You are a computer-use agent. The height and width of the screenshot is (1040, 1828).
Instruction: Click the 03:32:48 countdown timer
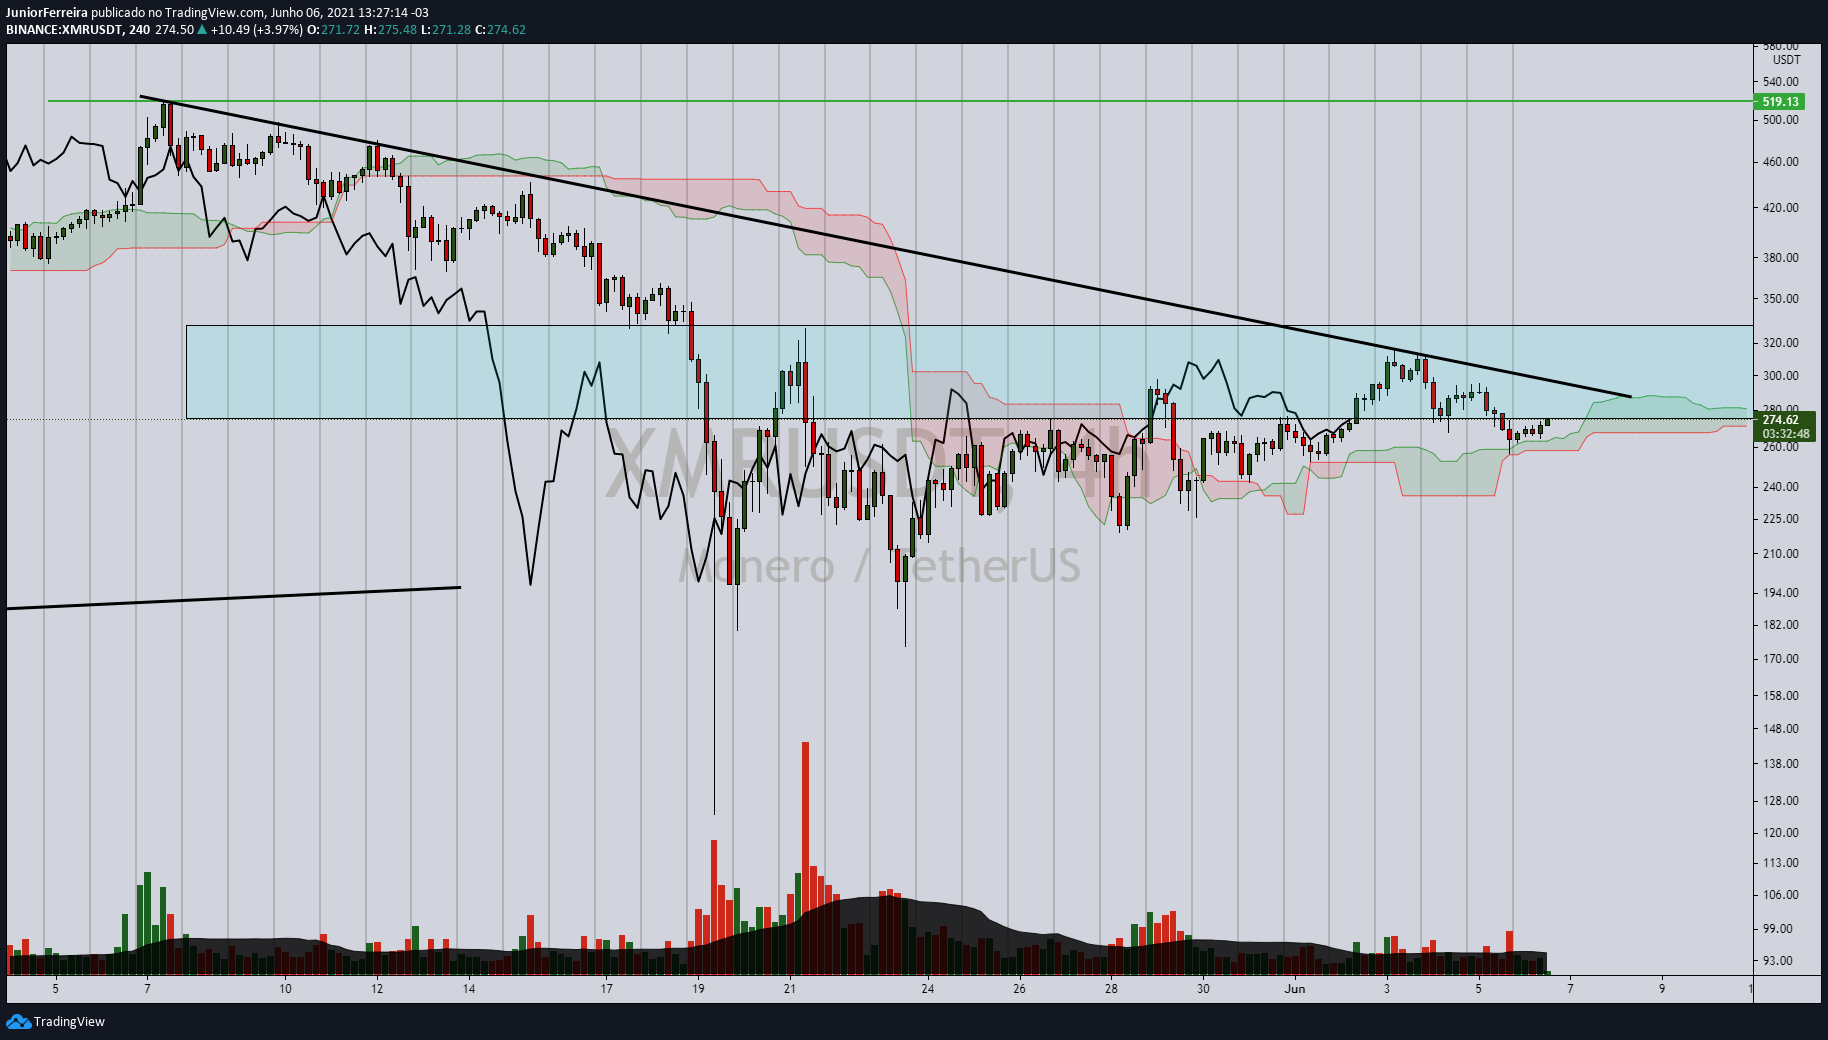(1785, 434)
